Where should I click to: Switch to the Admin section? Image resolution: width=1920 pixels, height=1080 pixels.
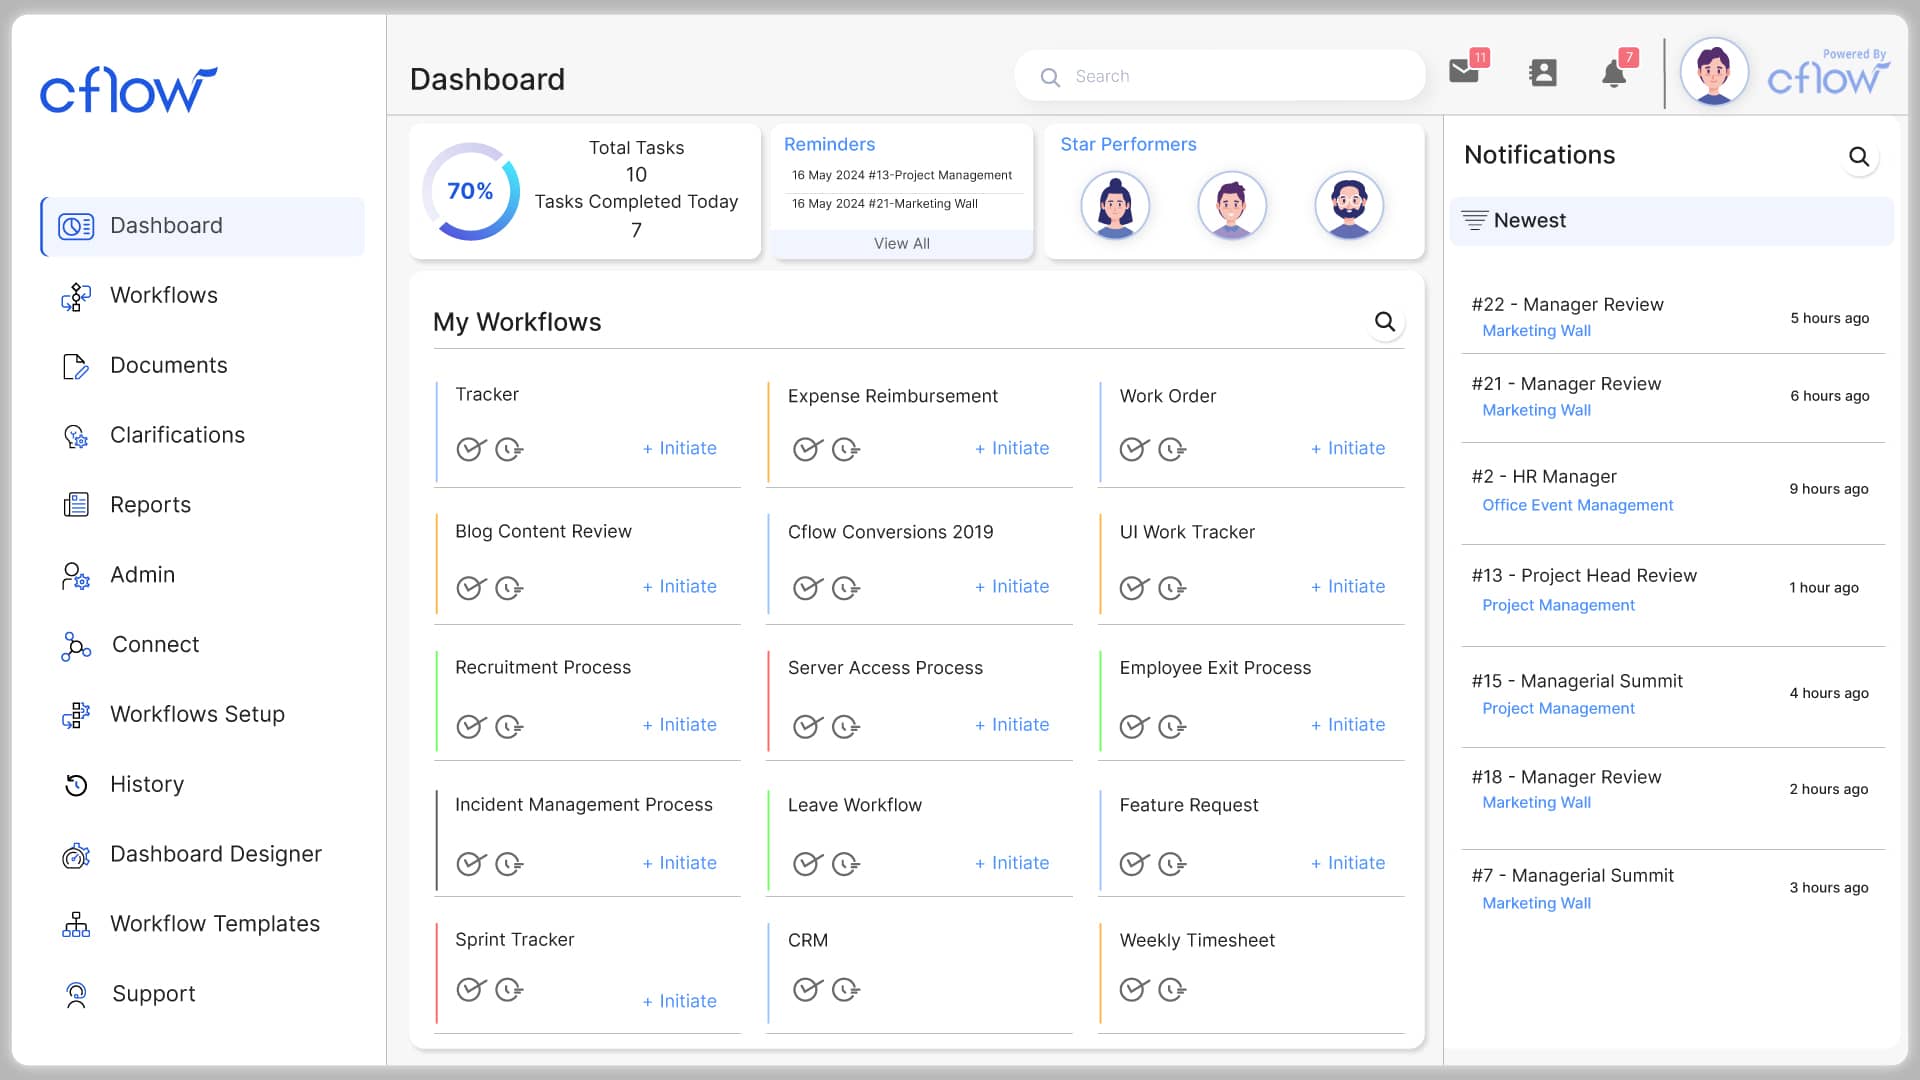142,575
